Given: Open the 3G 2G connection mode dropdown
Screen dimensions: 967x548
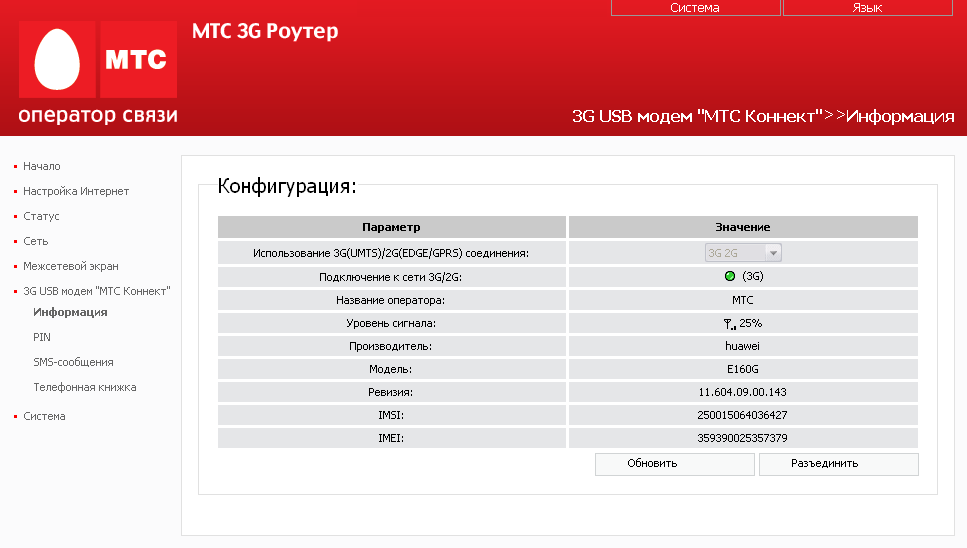Looking at the screenshot, I should pos(743,253).
